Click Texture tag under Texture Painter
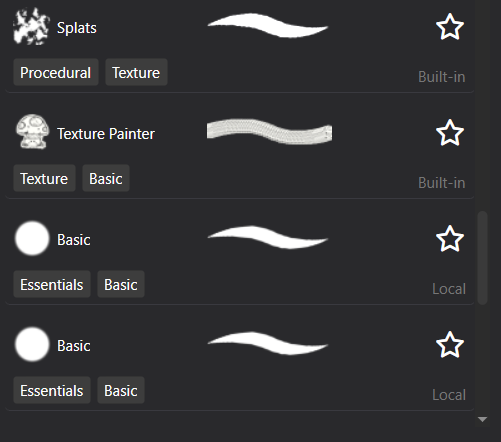Screen dimensions: 501x442 pos(44,178)
